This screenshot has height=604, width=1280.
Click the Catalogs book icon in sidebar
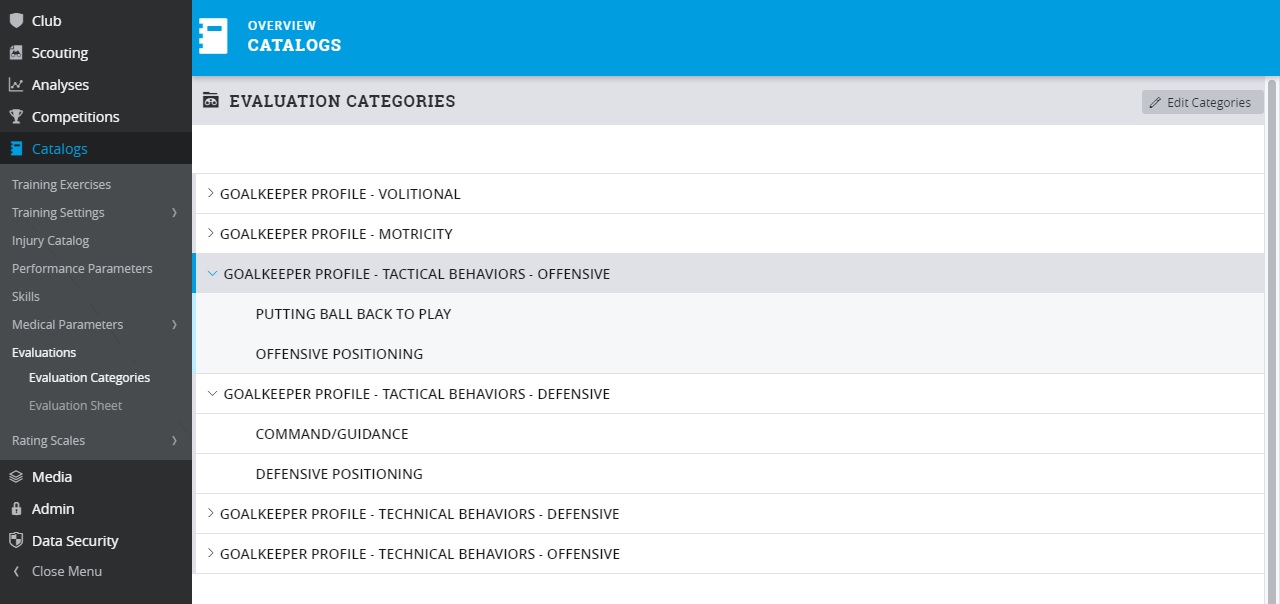16,149
